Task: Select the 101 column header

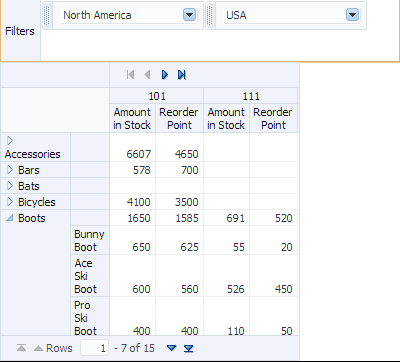Action: 157,96
